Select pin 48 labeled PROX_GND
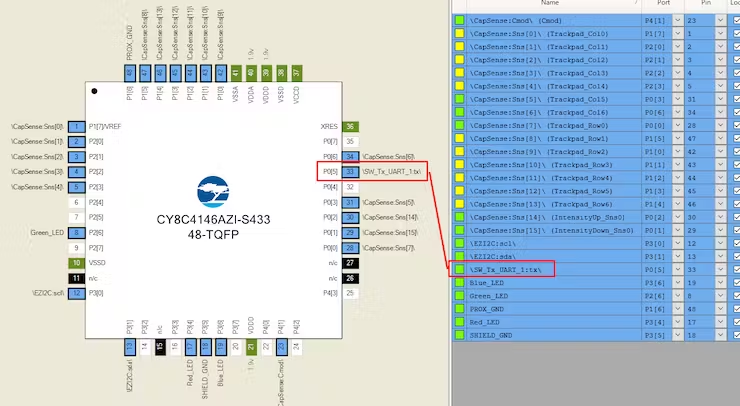The height and width of the screenshot is (406, 740). point(129,73)
